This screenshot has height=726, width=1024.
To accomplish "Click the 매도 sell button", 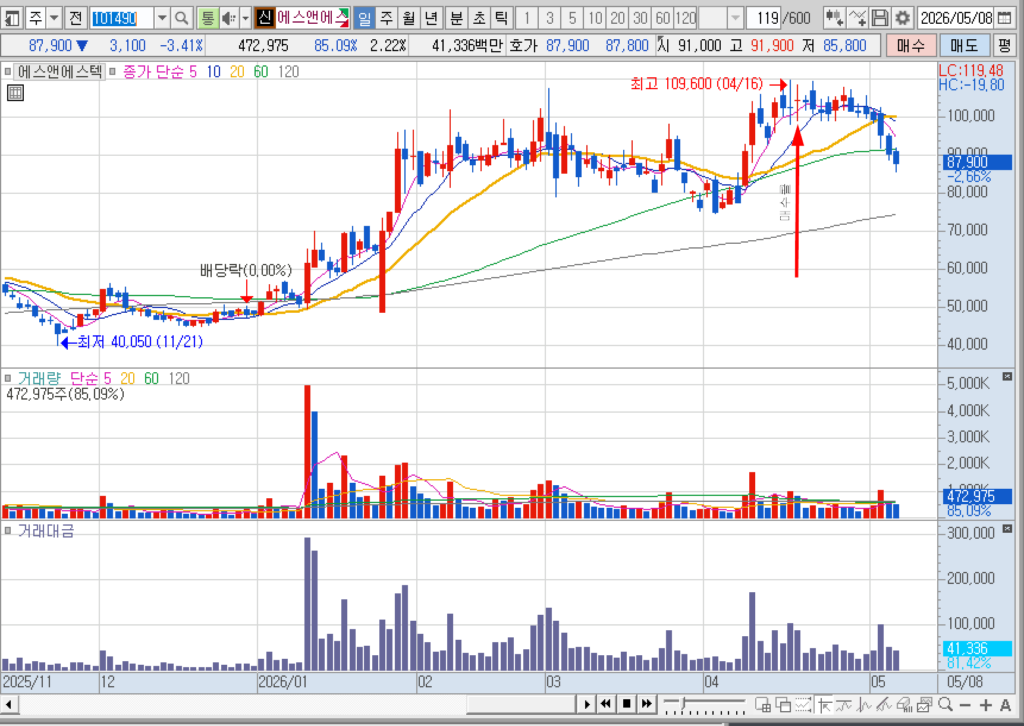I will pos(964,46).
